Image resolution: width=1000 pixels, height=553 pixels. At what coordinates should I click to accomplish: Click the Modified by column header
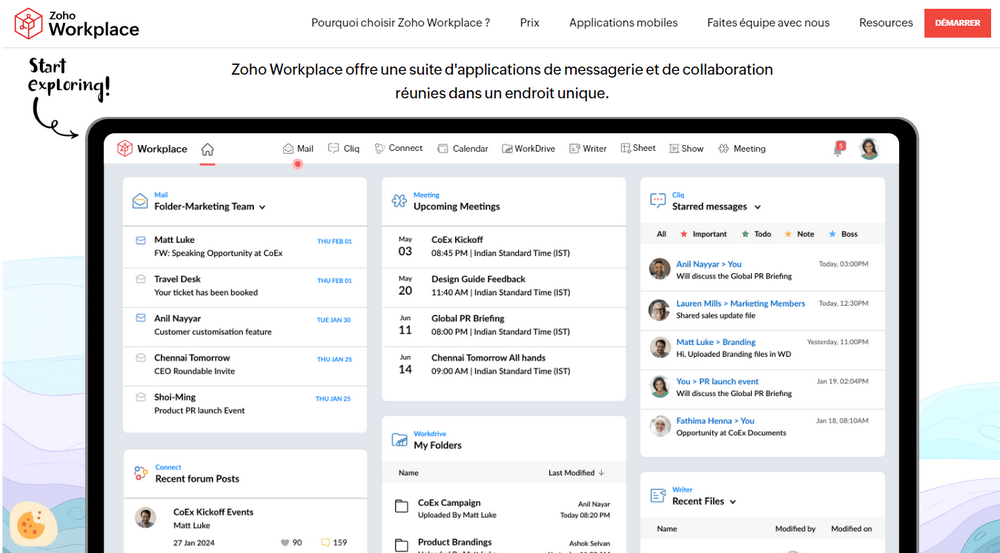click(x=795, y=529)
